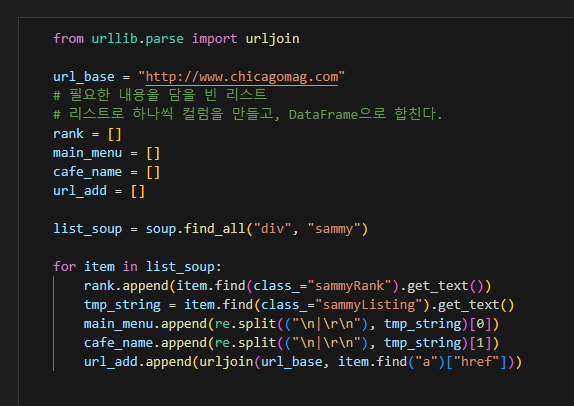Open the http://www.chicagomag.com URL link

pos(242,77)
